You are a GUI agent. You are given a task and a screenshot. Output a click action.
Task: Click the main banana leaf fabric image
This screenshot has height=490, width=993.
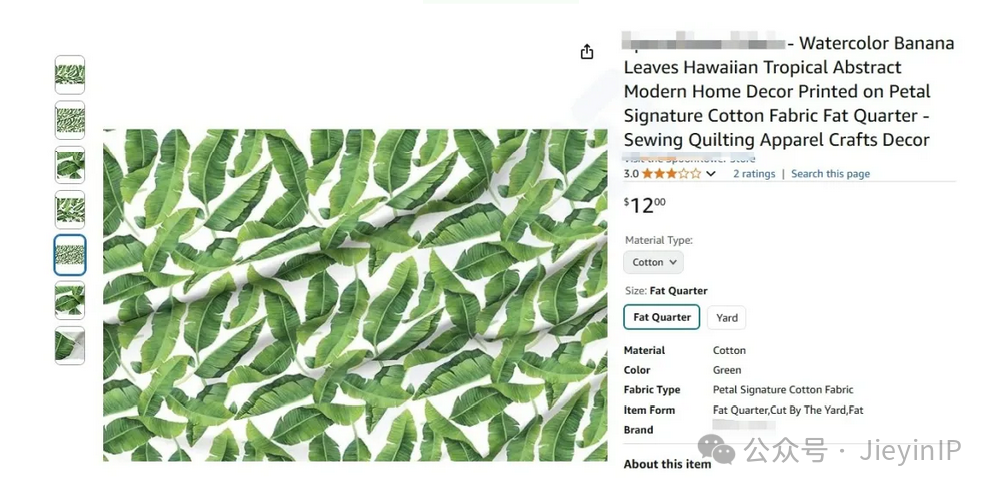[x=355, y=295]
